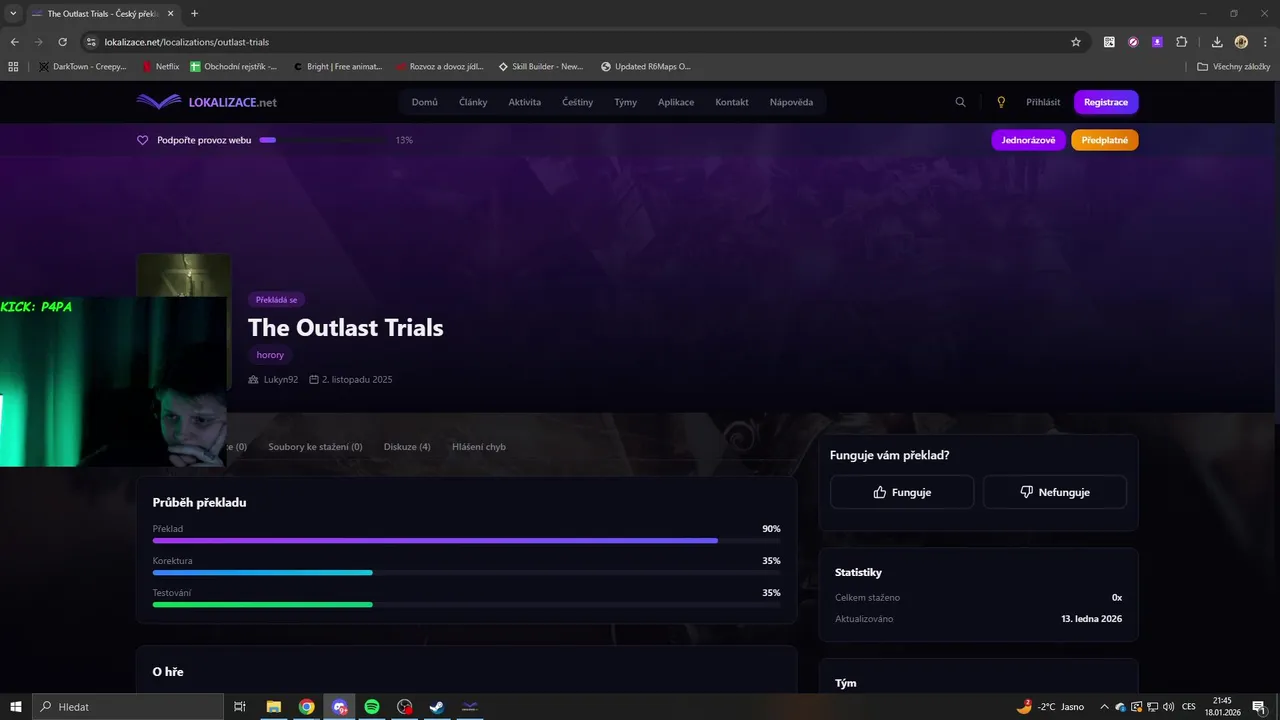Click the horory genre tag
Viewport: 1280px width, 720px height.
pos(270,355)
